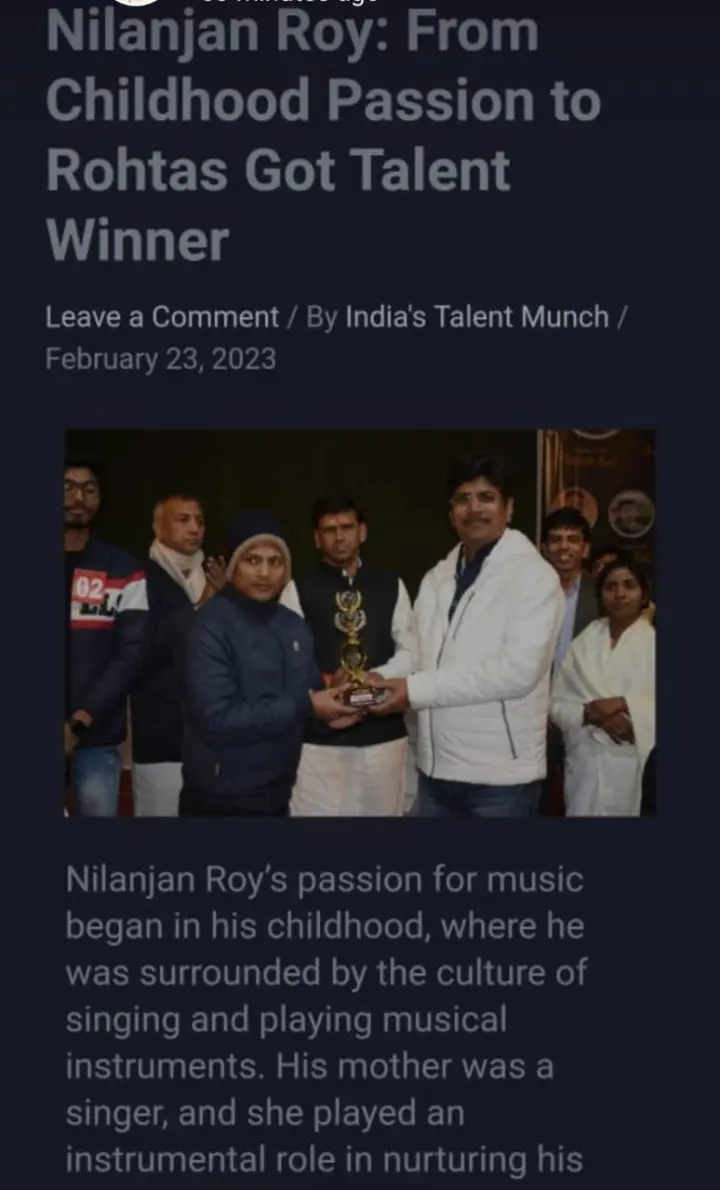Click the "February 23, 2023" post date
Screen dimensions: 720x1190
tap(161, 358)
